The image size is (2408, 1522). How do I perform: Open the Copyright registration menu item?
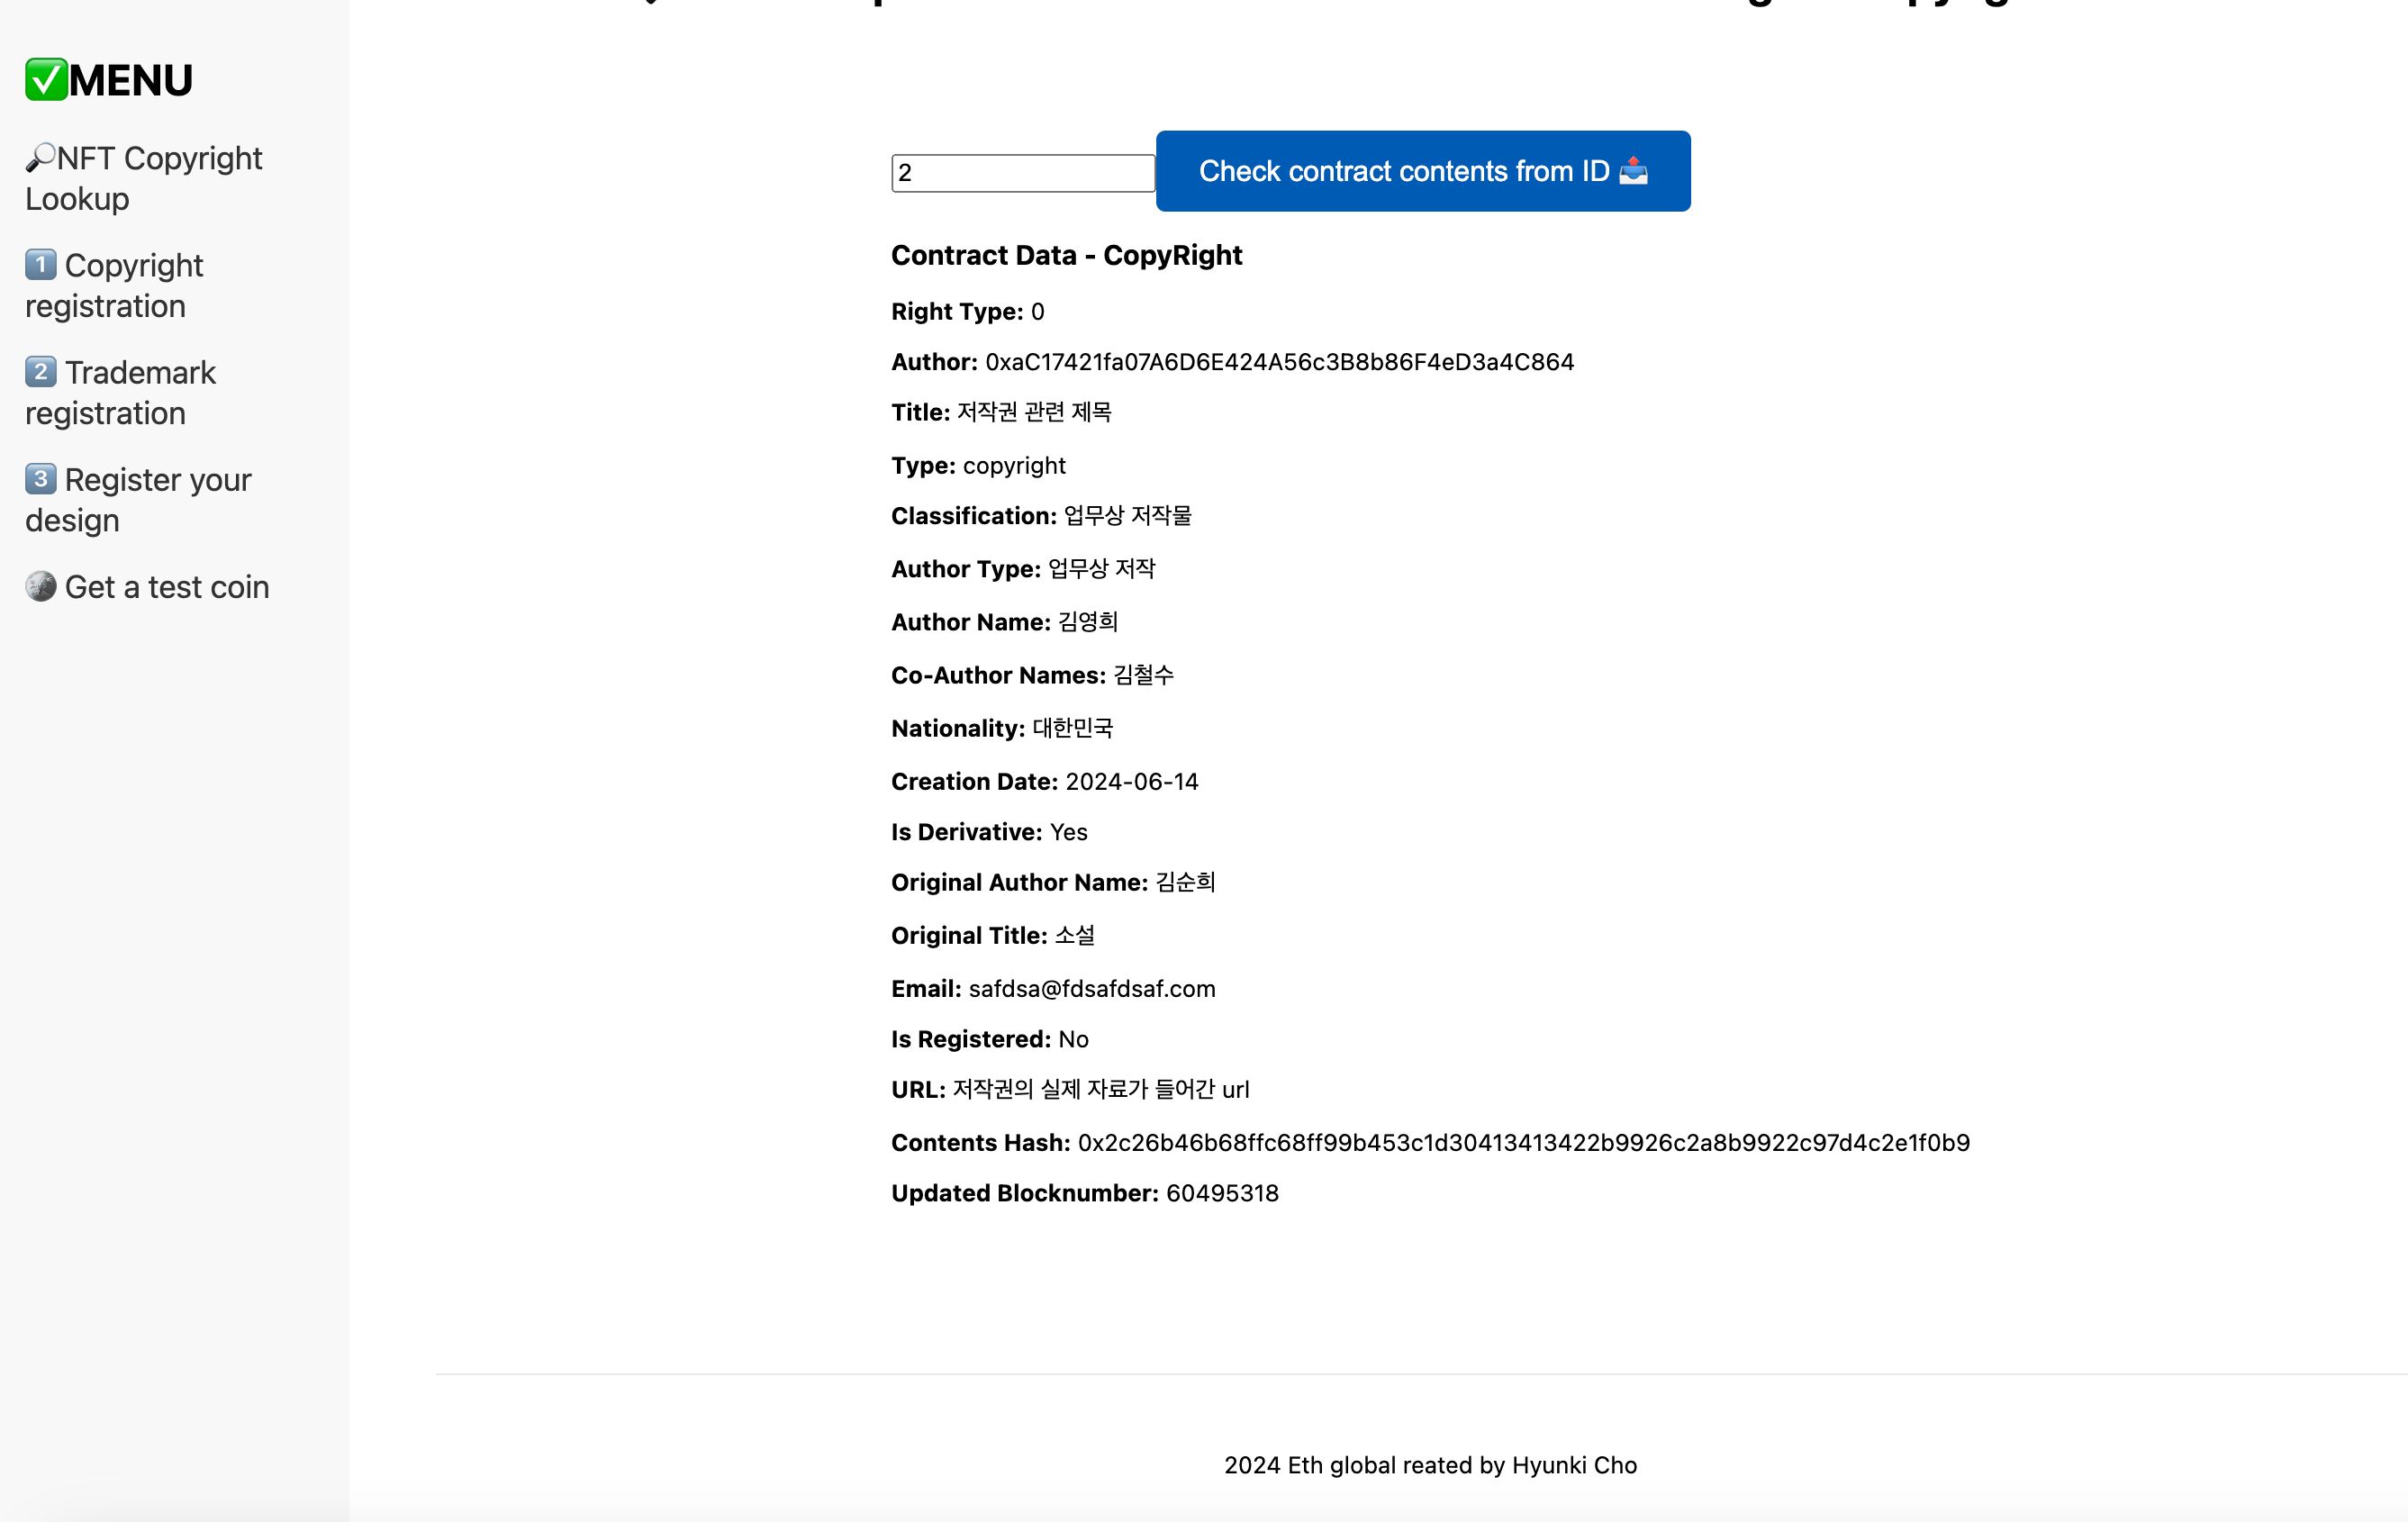point(114,285)
